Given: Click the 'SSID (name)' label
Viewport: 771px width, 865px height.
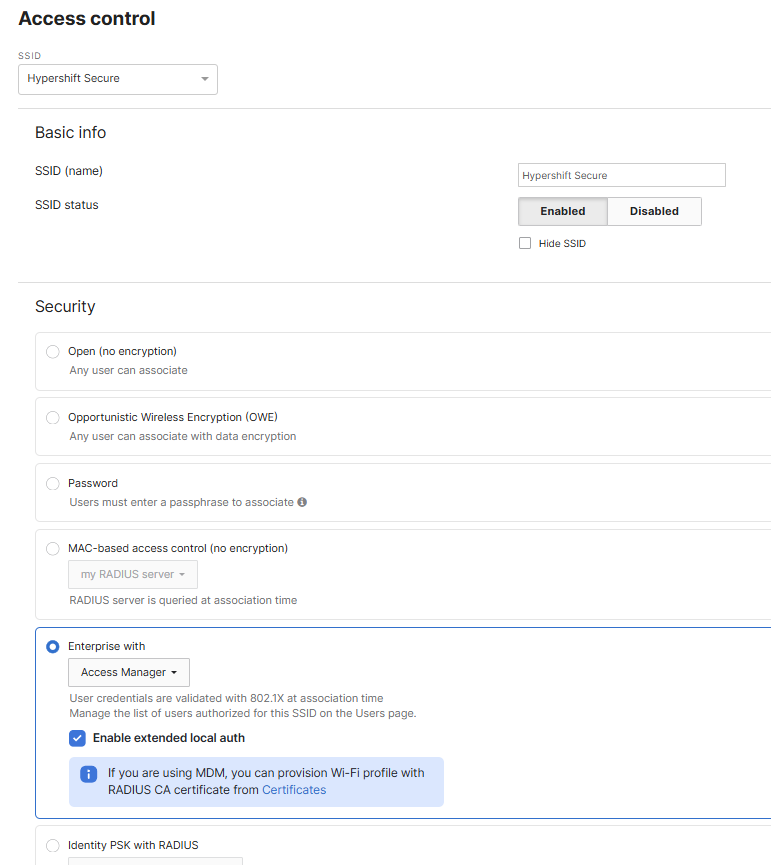Looking at the screenshot, I should pos(69,171).
